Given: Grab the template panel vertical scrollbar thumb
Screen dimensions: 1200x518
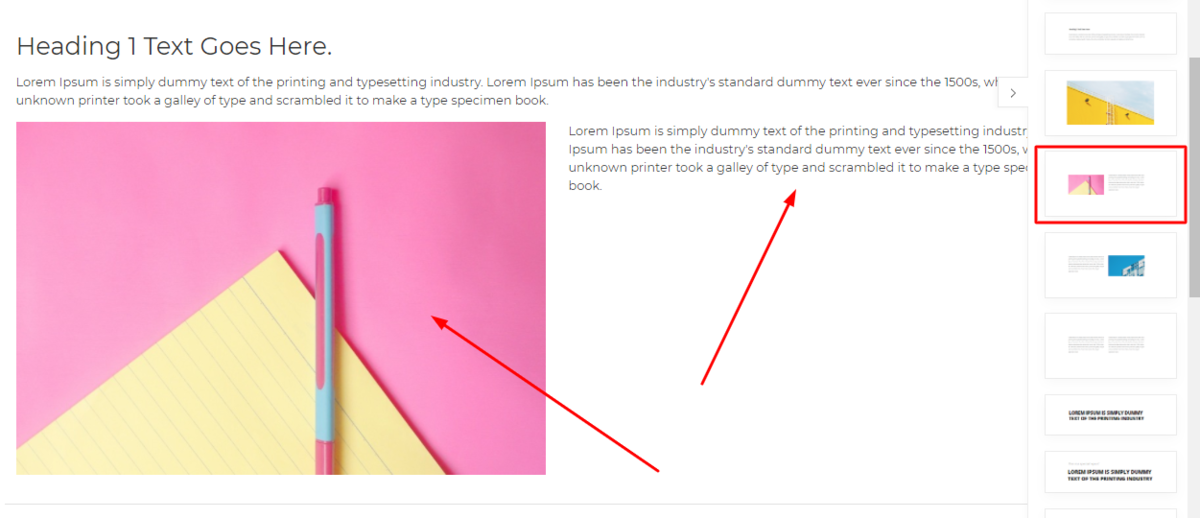Looking at the screenshot, I should click(1194, 177).
